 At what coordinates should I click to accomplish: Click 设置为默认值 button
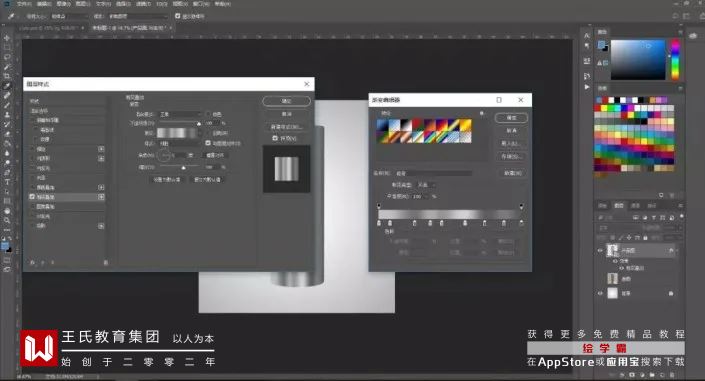coord(167,179)
